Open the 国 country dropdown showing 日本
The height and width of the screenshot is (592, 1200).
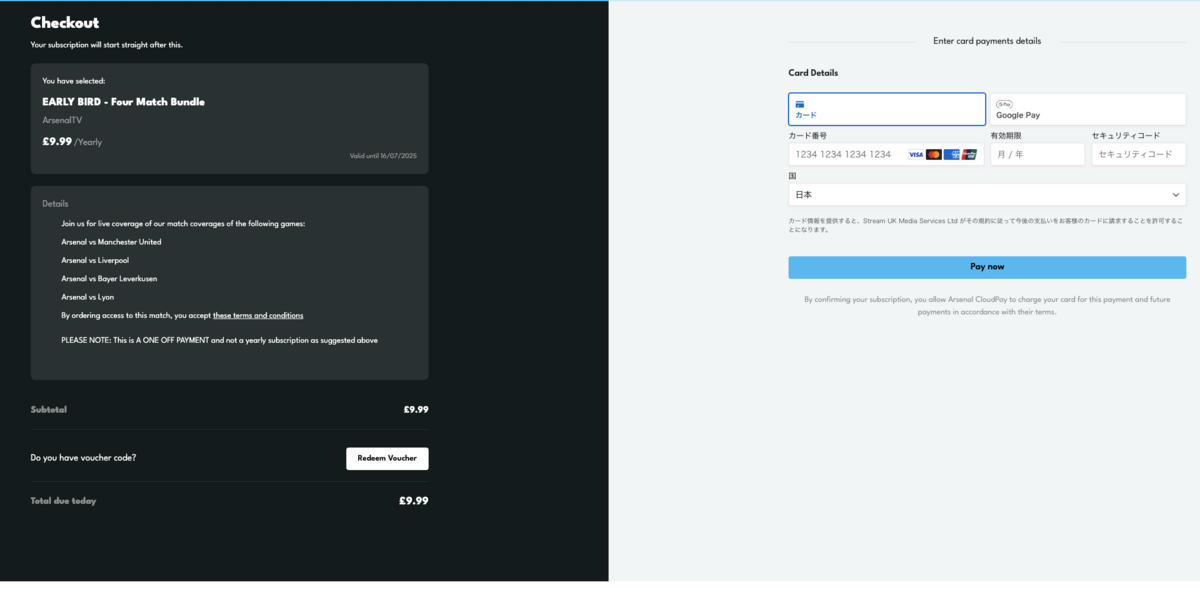pos(987,195)
